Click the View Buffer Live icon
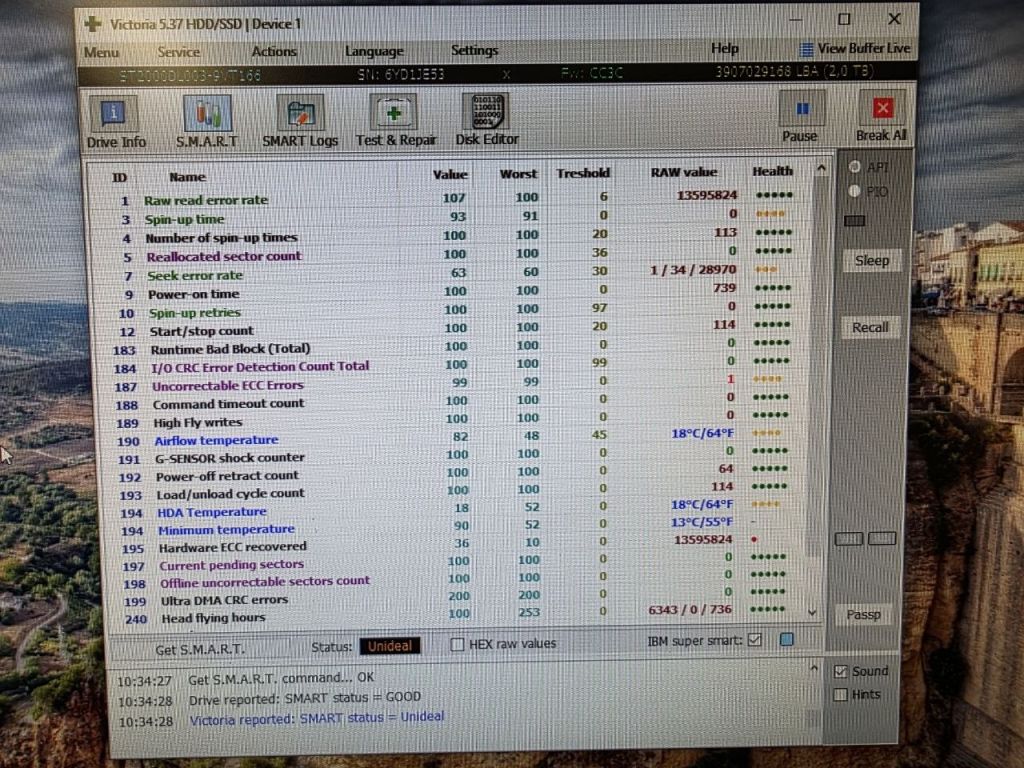Screen dimensions: 1024x768 (807, 49)
